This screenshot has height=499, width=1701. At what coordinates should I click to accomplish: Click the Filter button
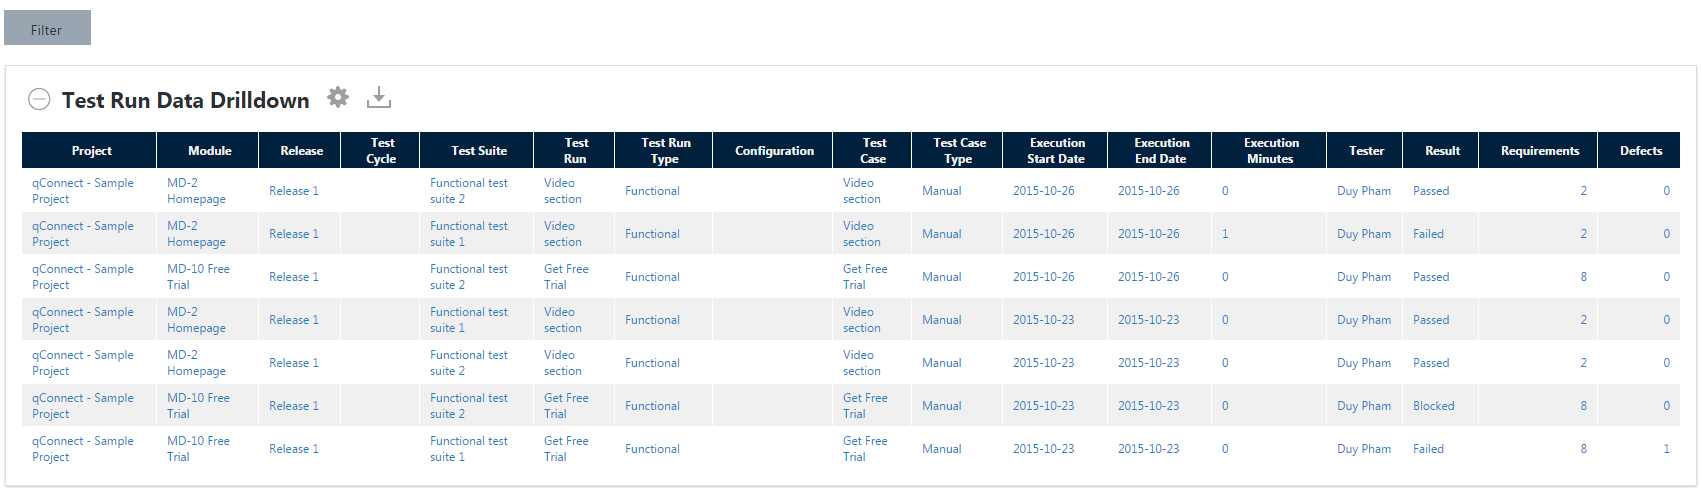coord(47,28)
